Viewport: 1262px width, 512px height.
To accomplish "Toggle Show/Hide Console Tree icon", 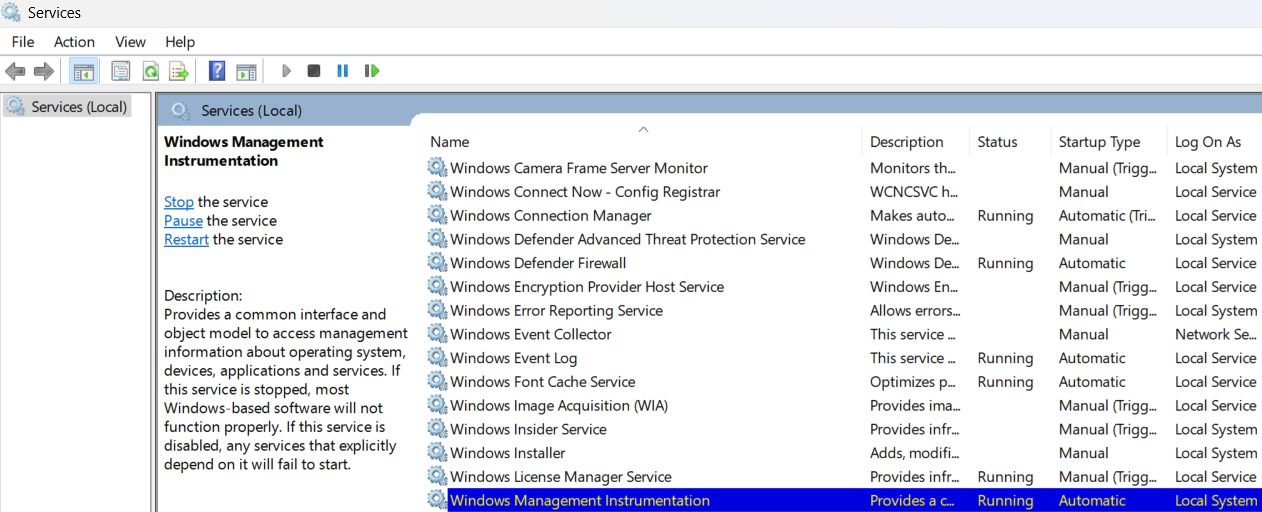I will [x=84, y=71].
